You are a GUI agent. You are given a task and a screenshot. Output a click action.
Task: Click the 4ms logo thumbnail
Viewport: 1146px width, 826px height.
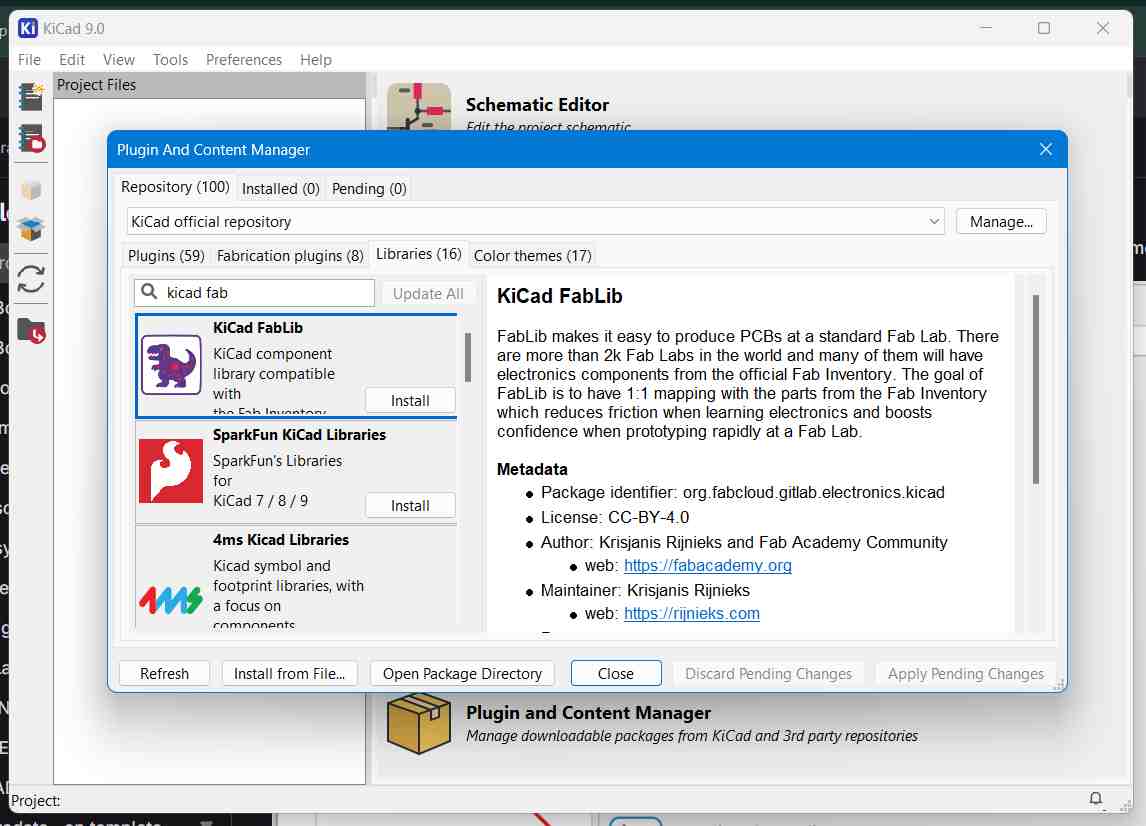coord(171,600)
